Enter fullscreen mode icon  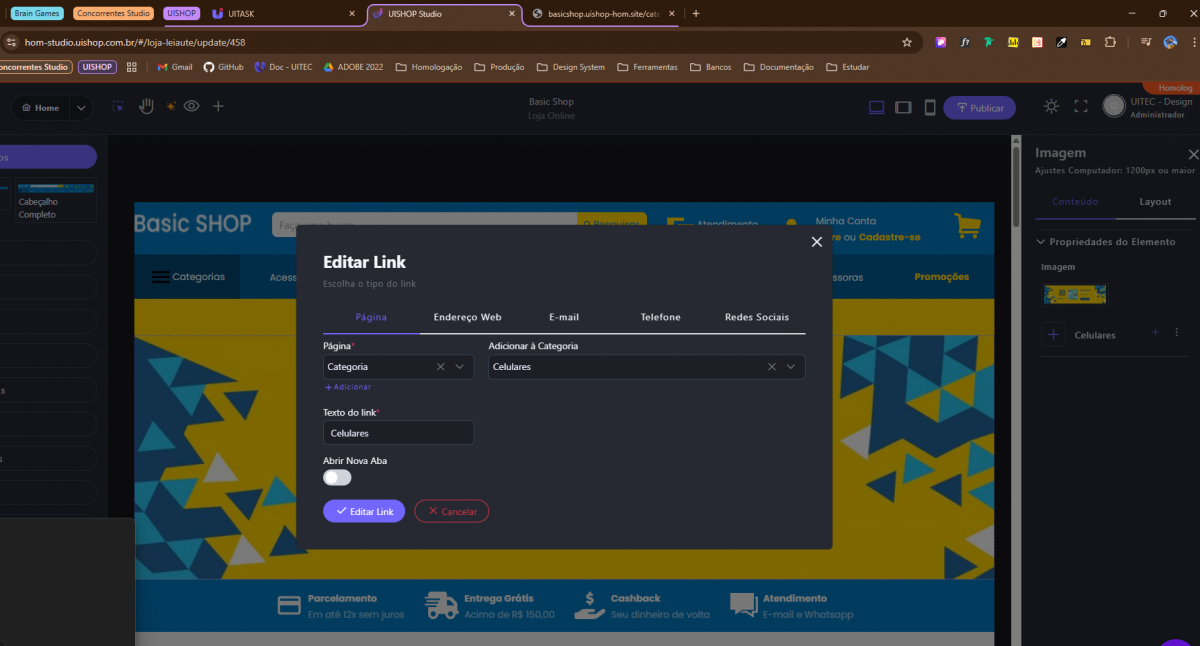(x=1080, y=106)
